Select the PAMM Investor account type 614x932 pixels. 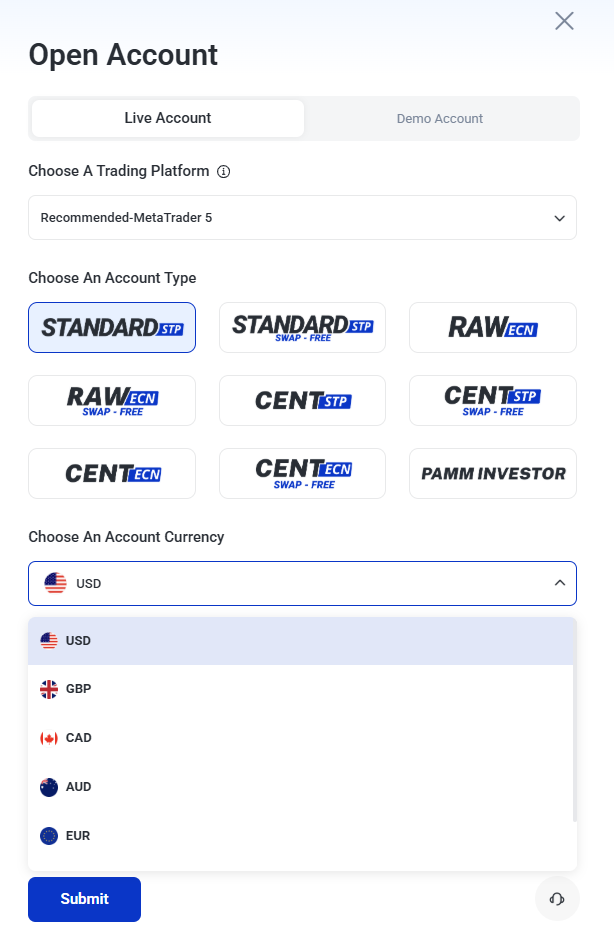pyautogui.click(x=493, y=474)
